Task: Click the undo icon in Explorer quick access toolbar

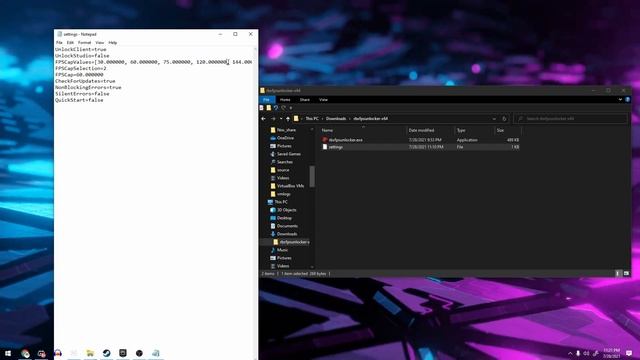Action: pos(276,108)
